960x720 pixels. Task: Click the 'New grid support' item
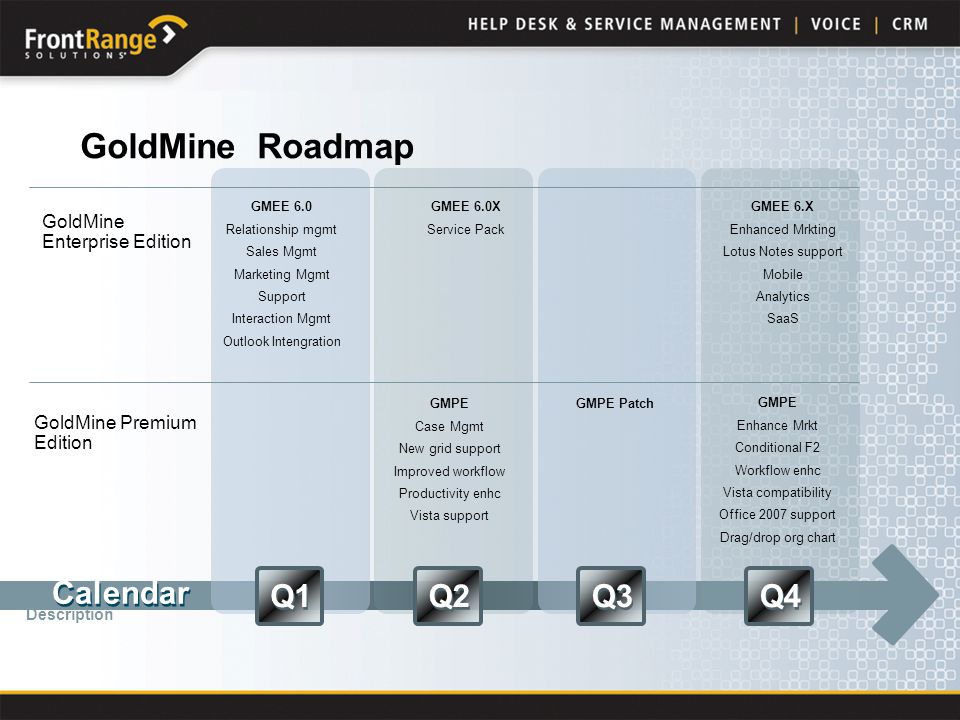449,449
